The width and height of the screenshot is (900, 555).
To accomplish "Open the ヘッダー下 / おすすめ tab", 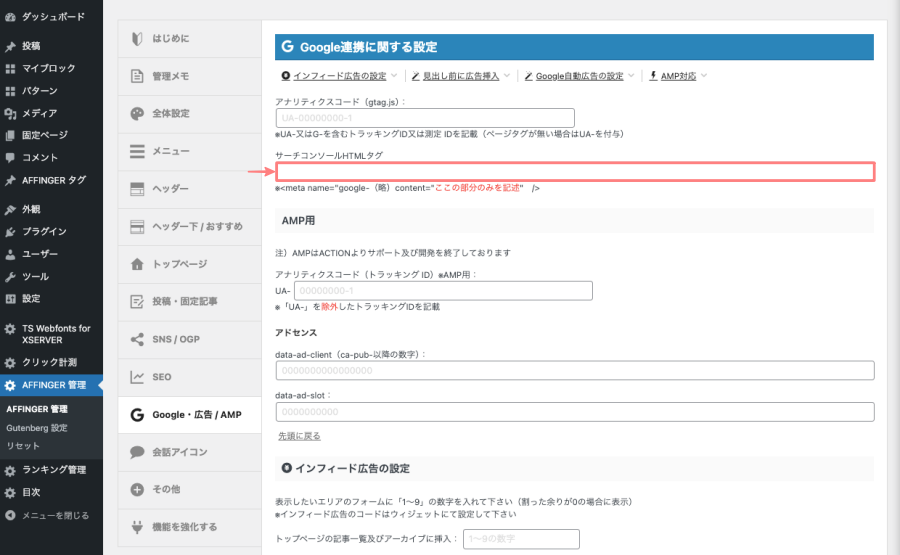I will coord(189,227).
